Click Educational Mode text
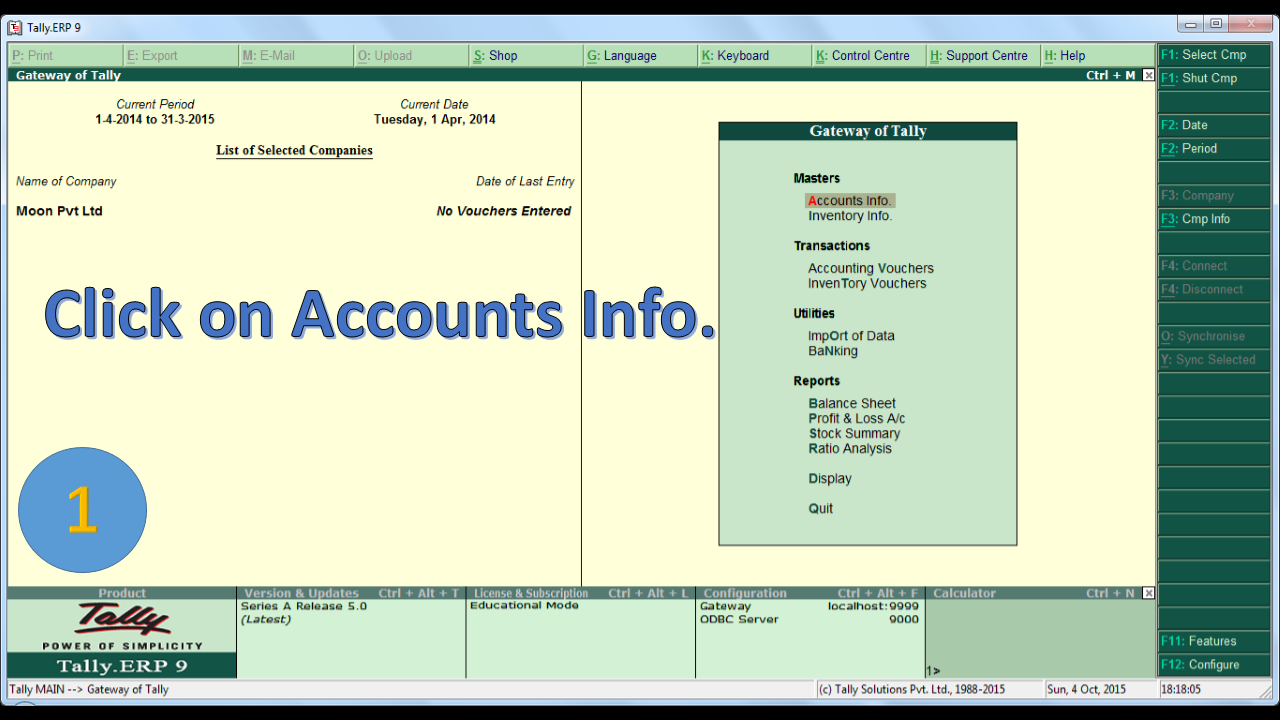Viewport: 1280px width, 720px height. 524,605
